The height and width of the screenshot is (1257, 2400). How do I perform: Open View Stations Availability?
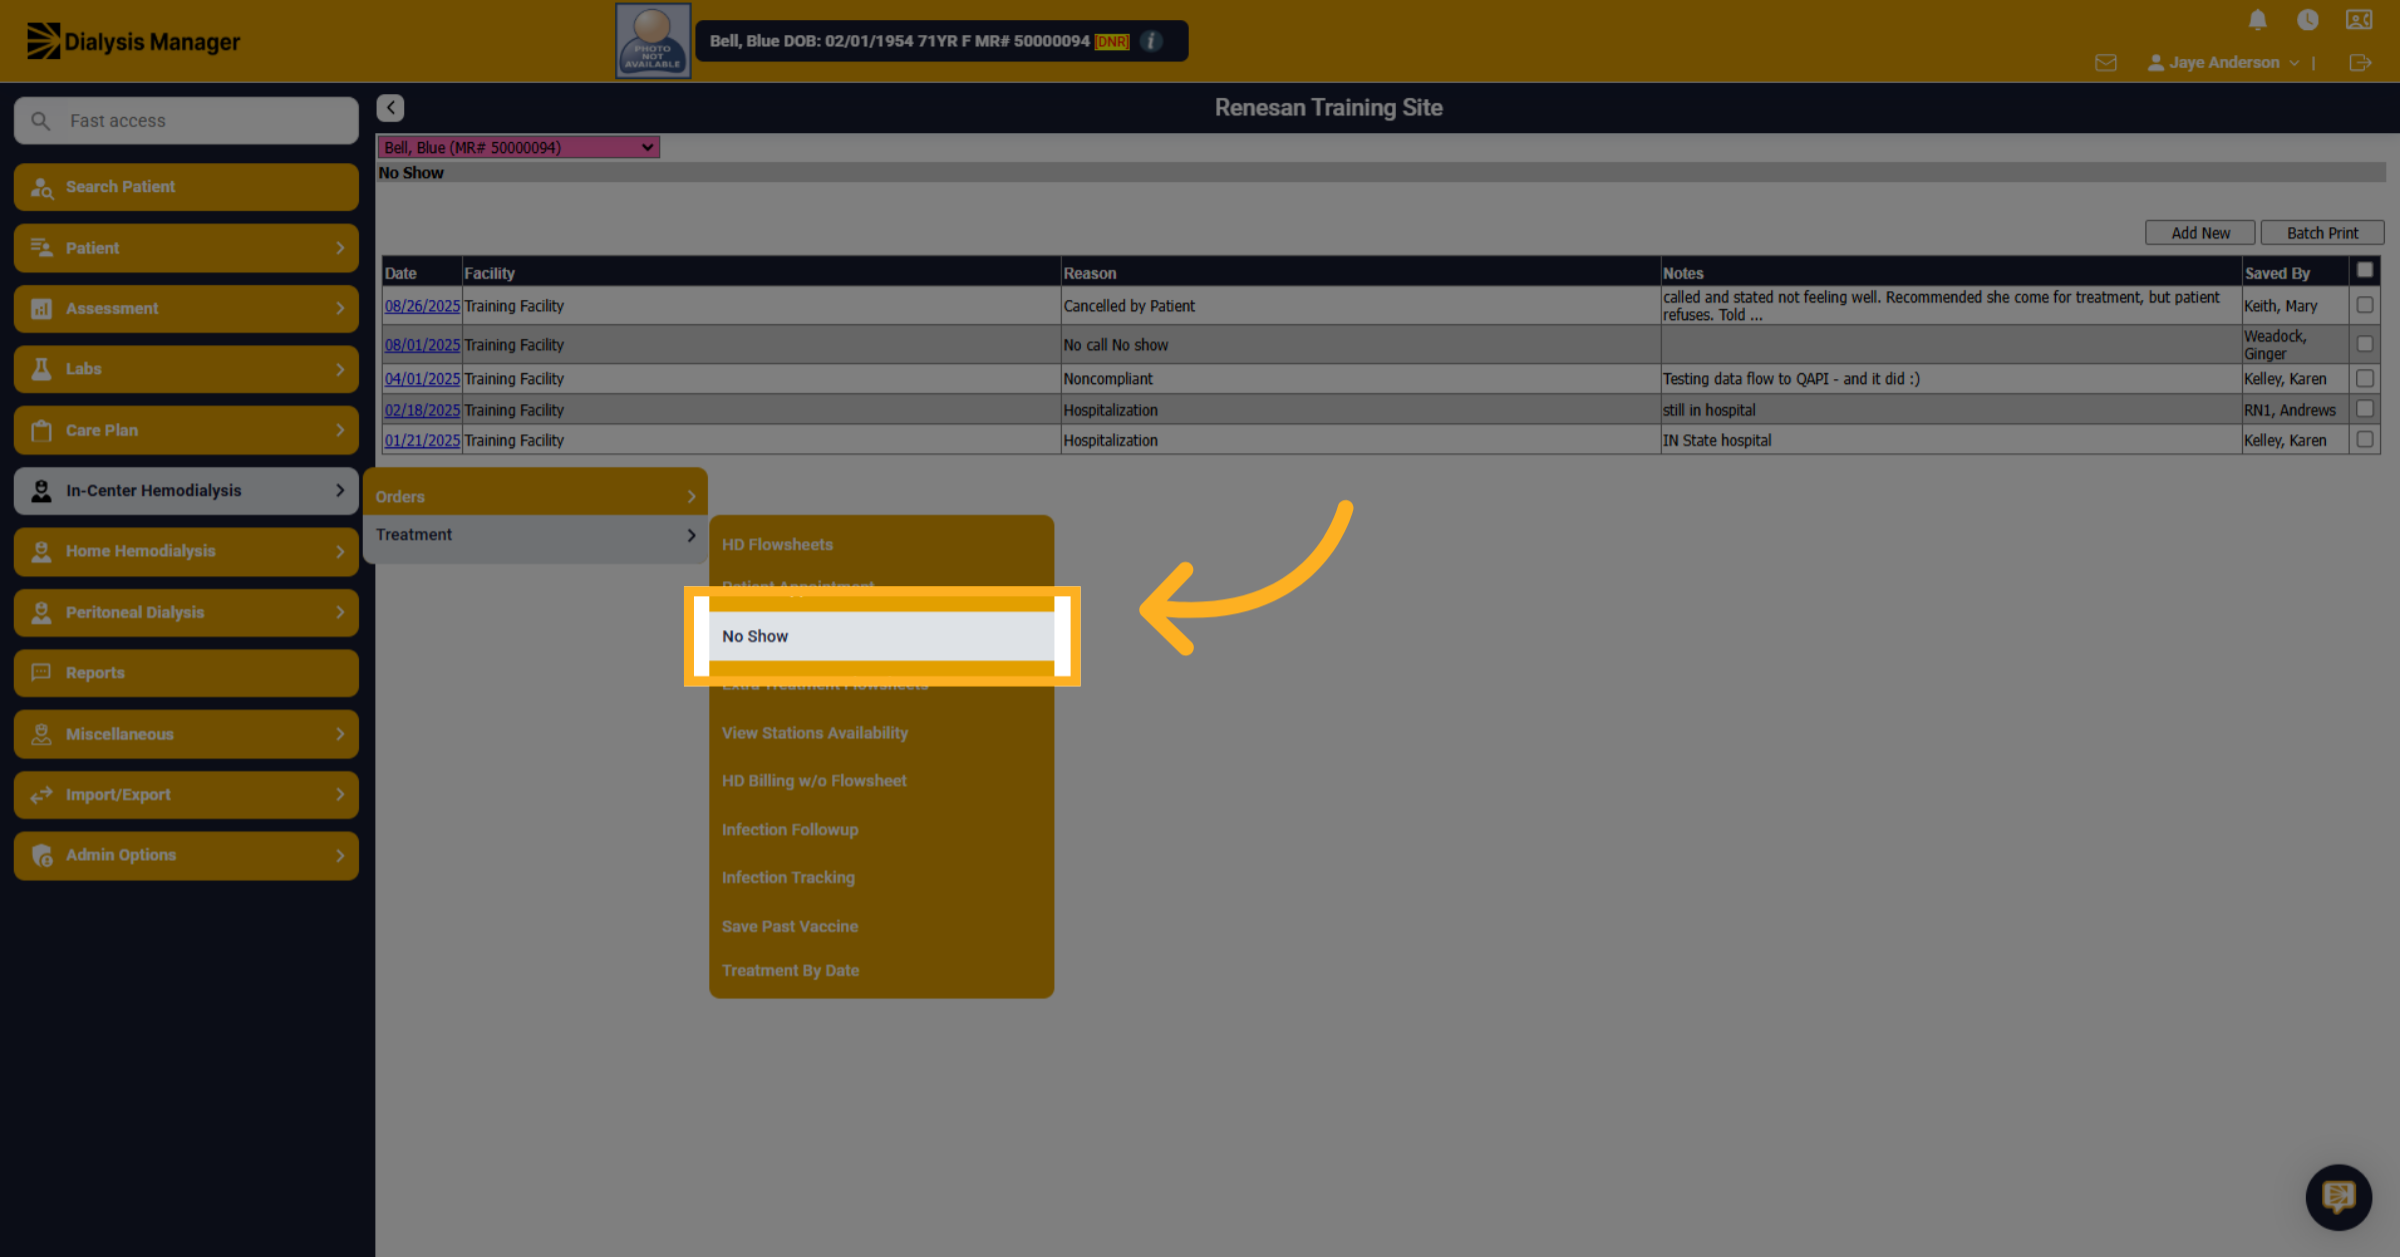pyautogui.click(x=882, y=733)
